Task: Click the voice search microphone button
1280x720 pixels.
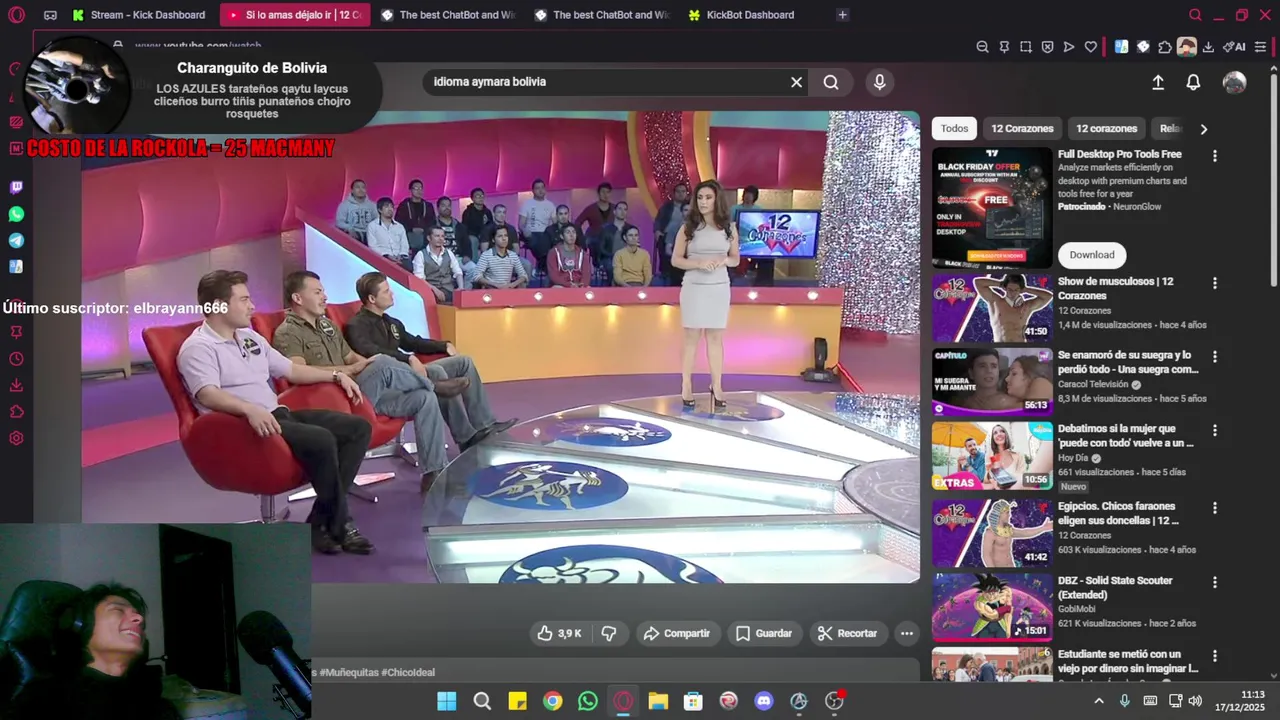Action: [879, 82]
